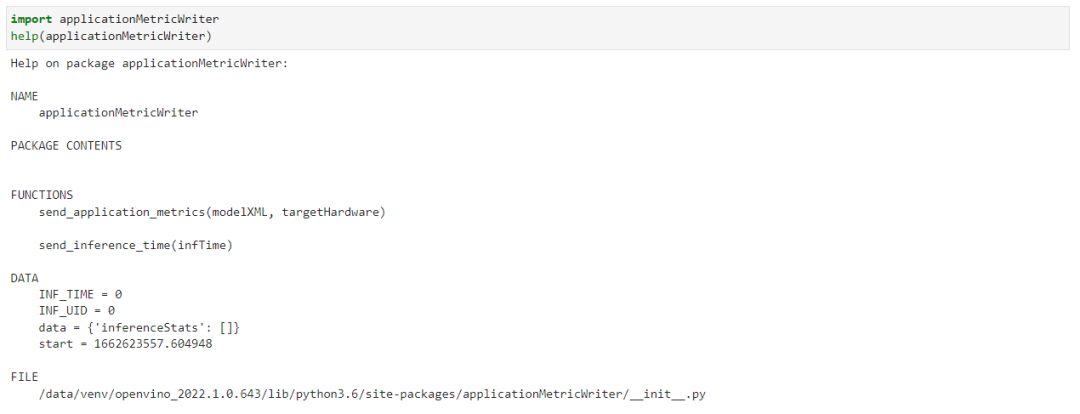Image resolution: width=1080 pixels, height=414 pixels.
Task: Click the INF_TIME = 0 line
Action: [80, 294]
